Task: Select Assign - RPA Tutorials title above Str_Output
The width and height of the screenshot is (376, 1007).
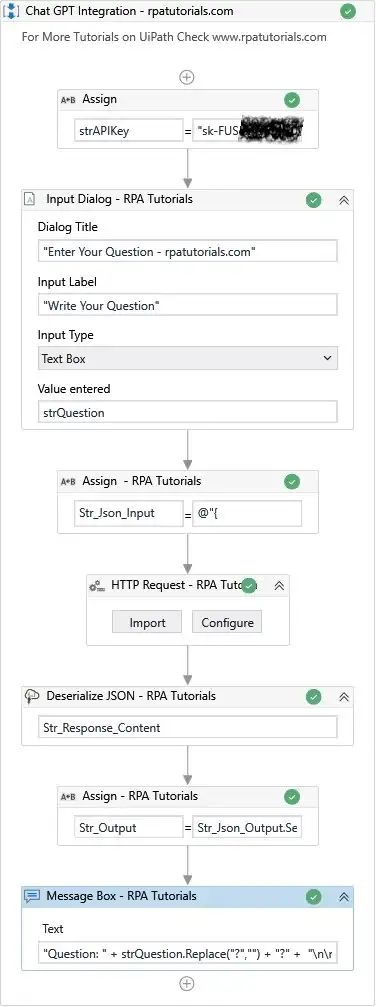Action: point(140,796)
